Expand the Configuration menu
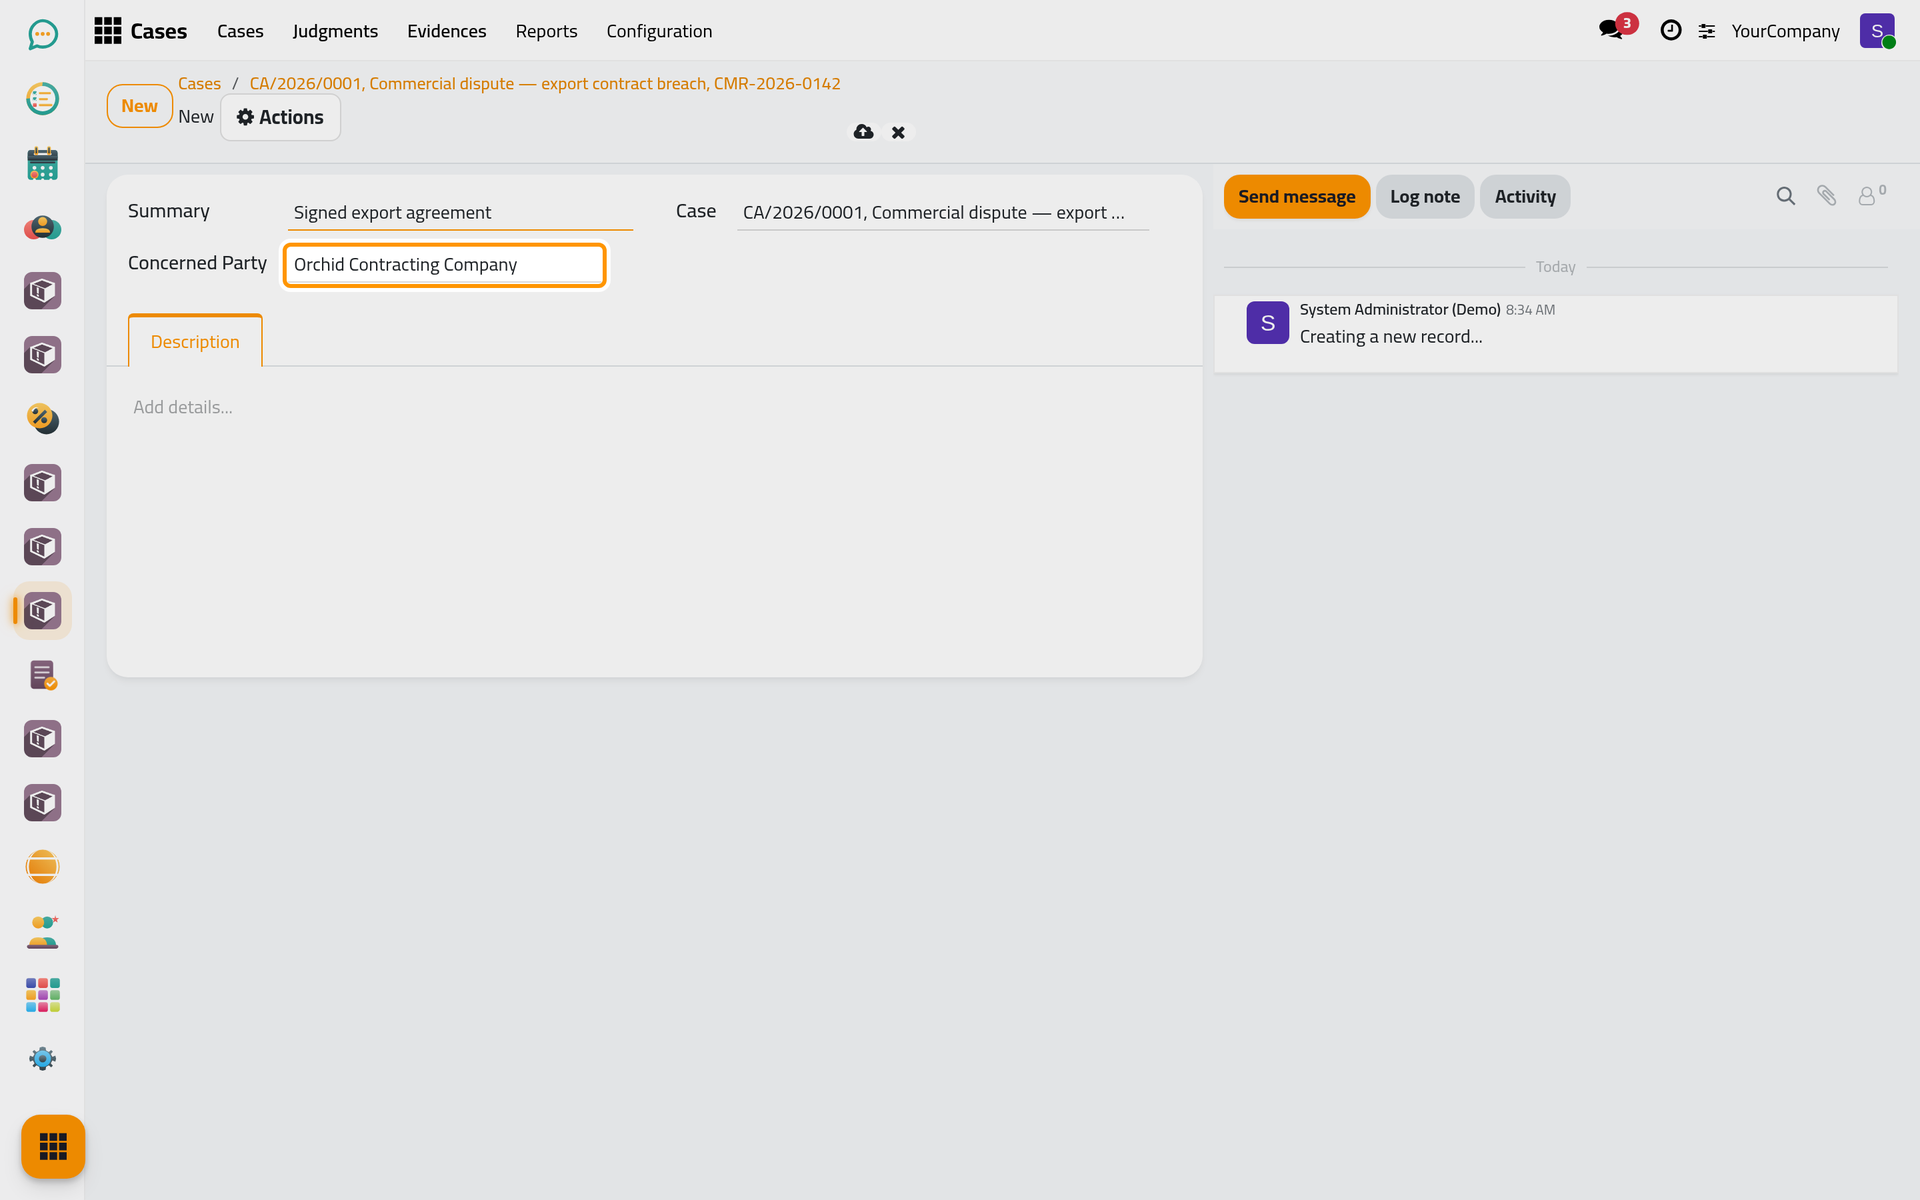Viewport: 1920px width, 1200px height. pyautogui.click(x=659, y=31)
